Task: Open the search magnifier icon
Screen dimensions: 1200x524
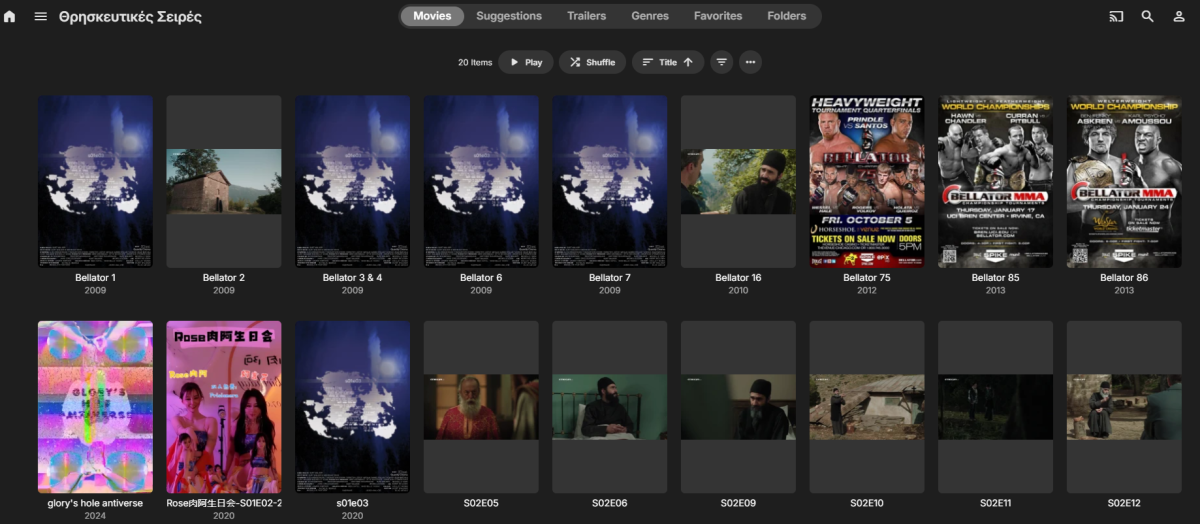Action: point(1148,17)
